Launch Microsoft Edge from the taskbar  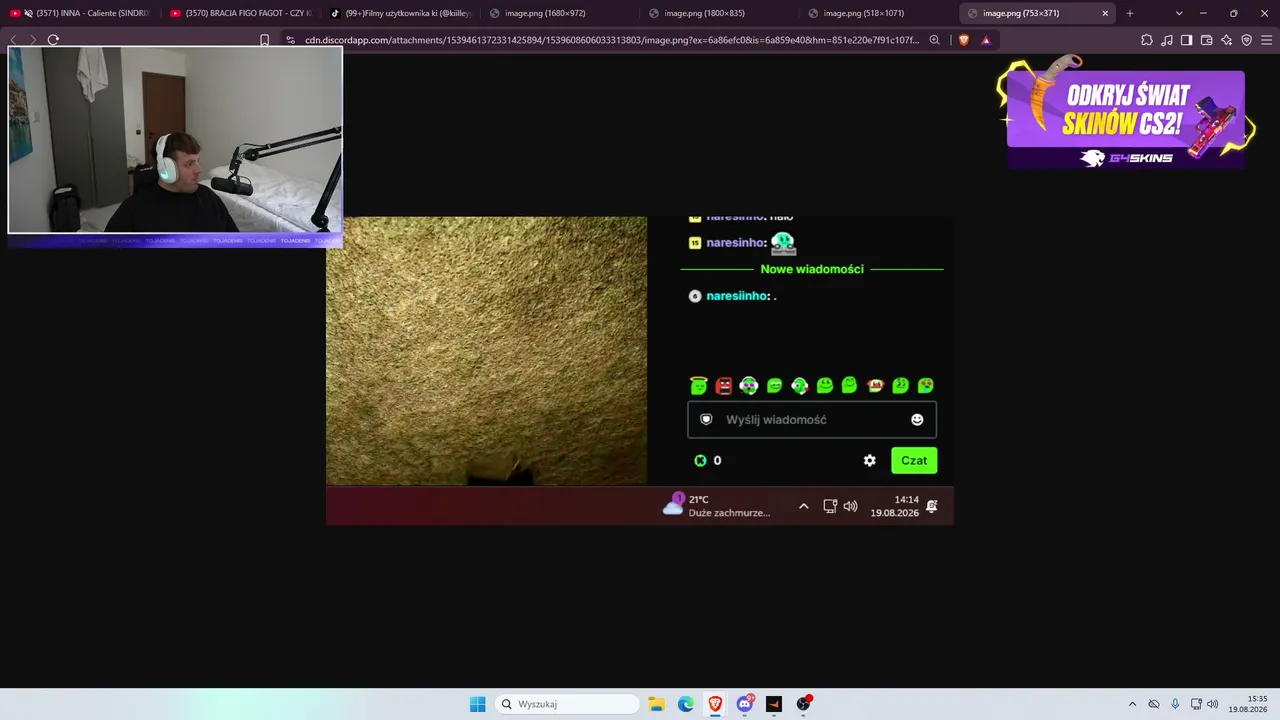(x=686, y=704)
